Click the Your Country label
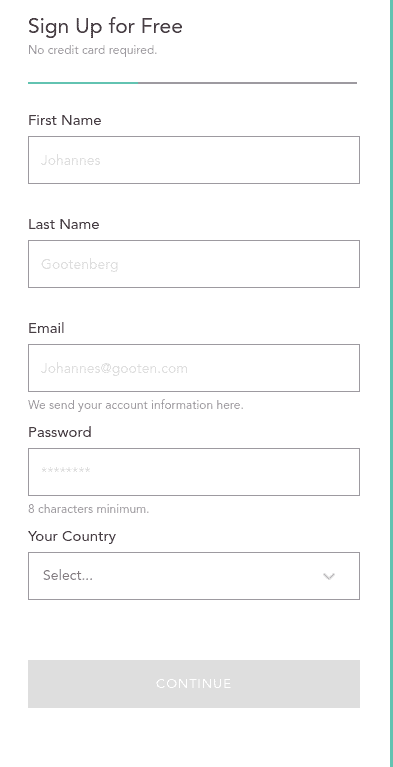The width and height of the screenshot is (393, 767). (x=72, y=537)
